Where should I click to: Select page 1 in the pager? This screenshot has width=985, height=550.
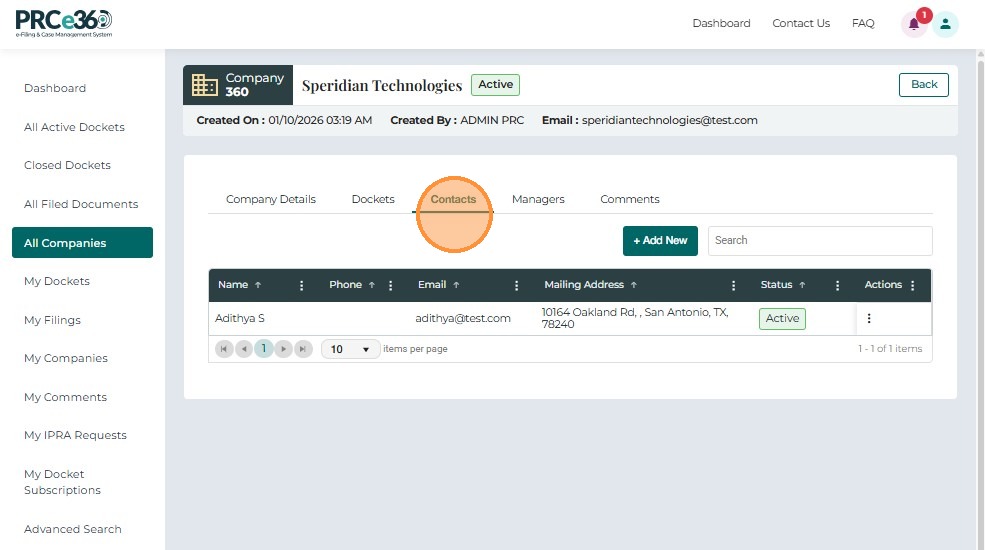[264, 349]
